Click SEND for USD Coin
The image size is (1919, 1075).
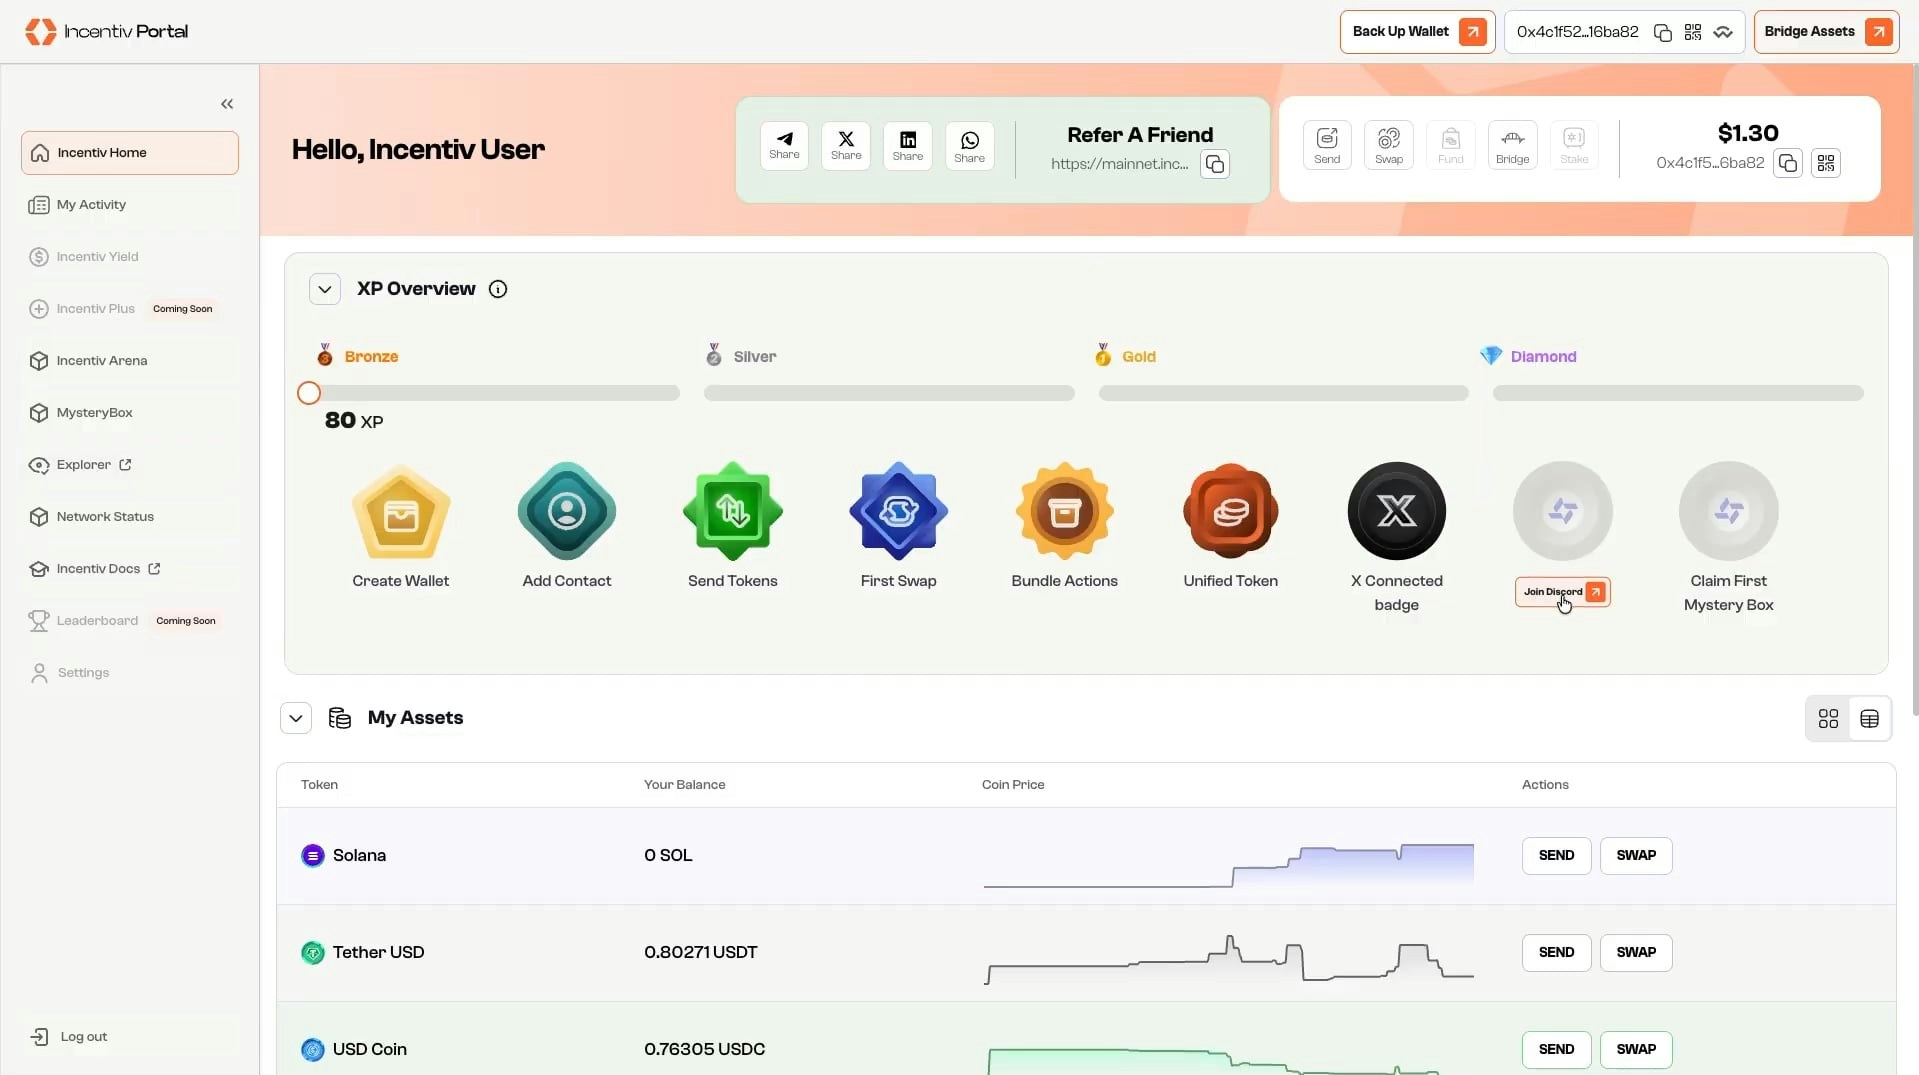click(1557, 1050)
